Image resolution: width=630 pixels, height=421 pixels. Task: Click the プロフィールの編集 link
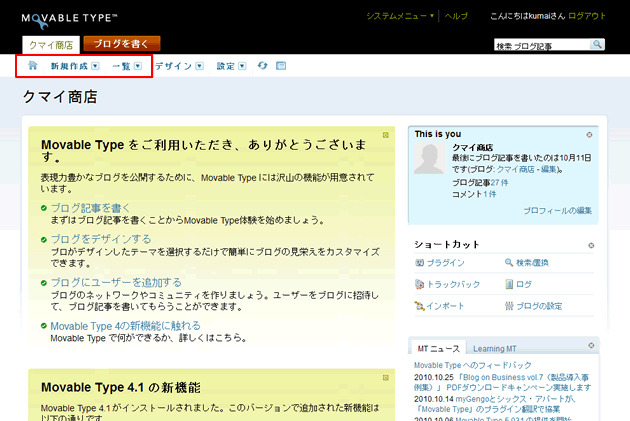point(558,210)
